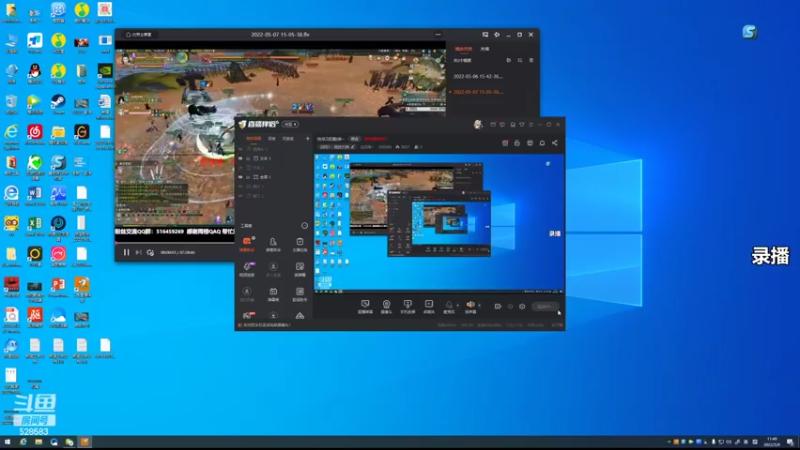
Task: Add file icon in player playlist header
Action: point(508,60)
